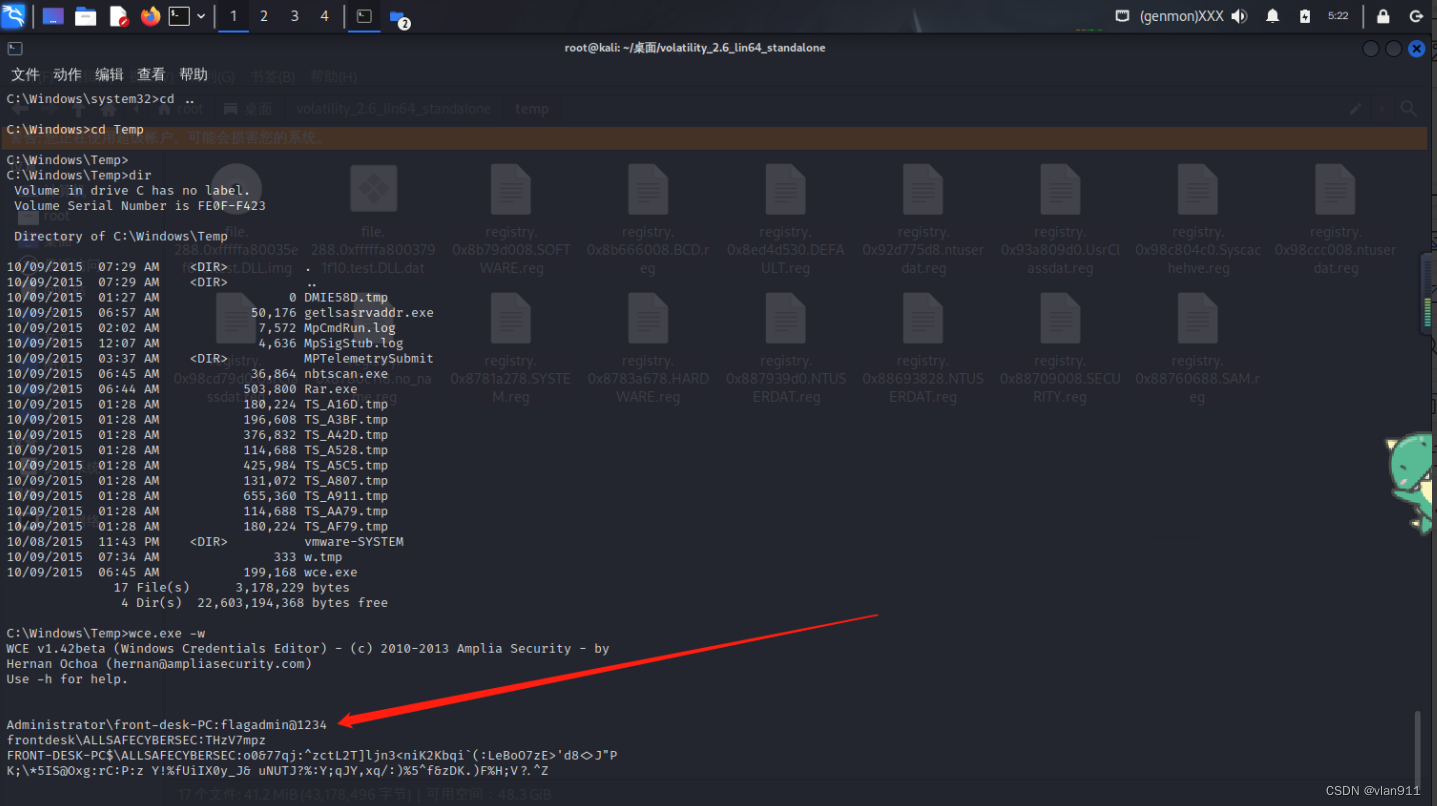Viewport: 1437px width, 806px height.
Task: Click the TS_A5C5.tmp file name
Action: pos(346,465)
